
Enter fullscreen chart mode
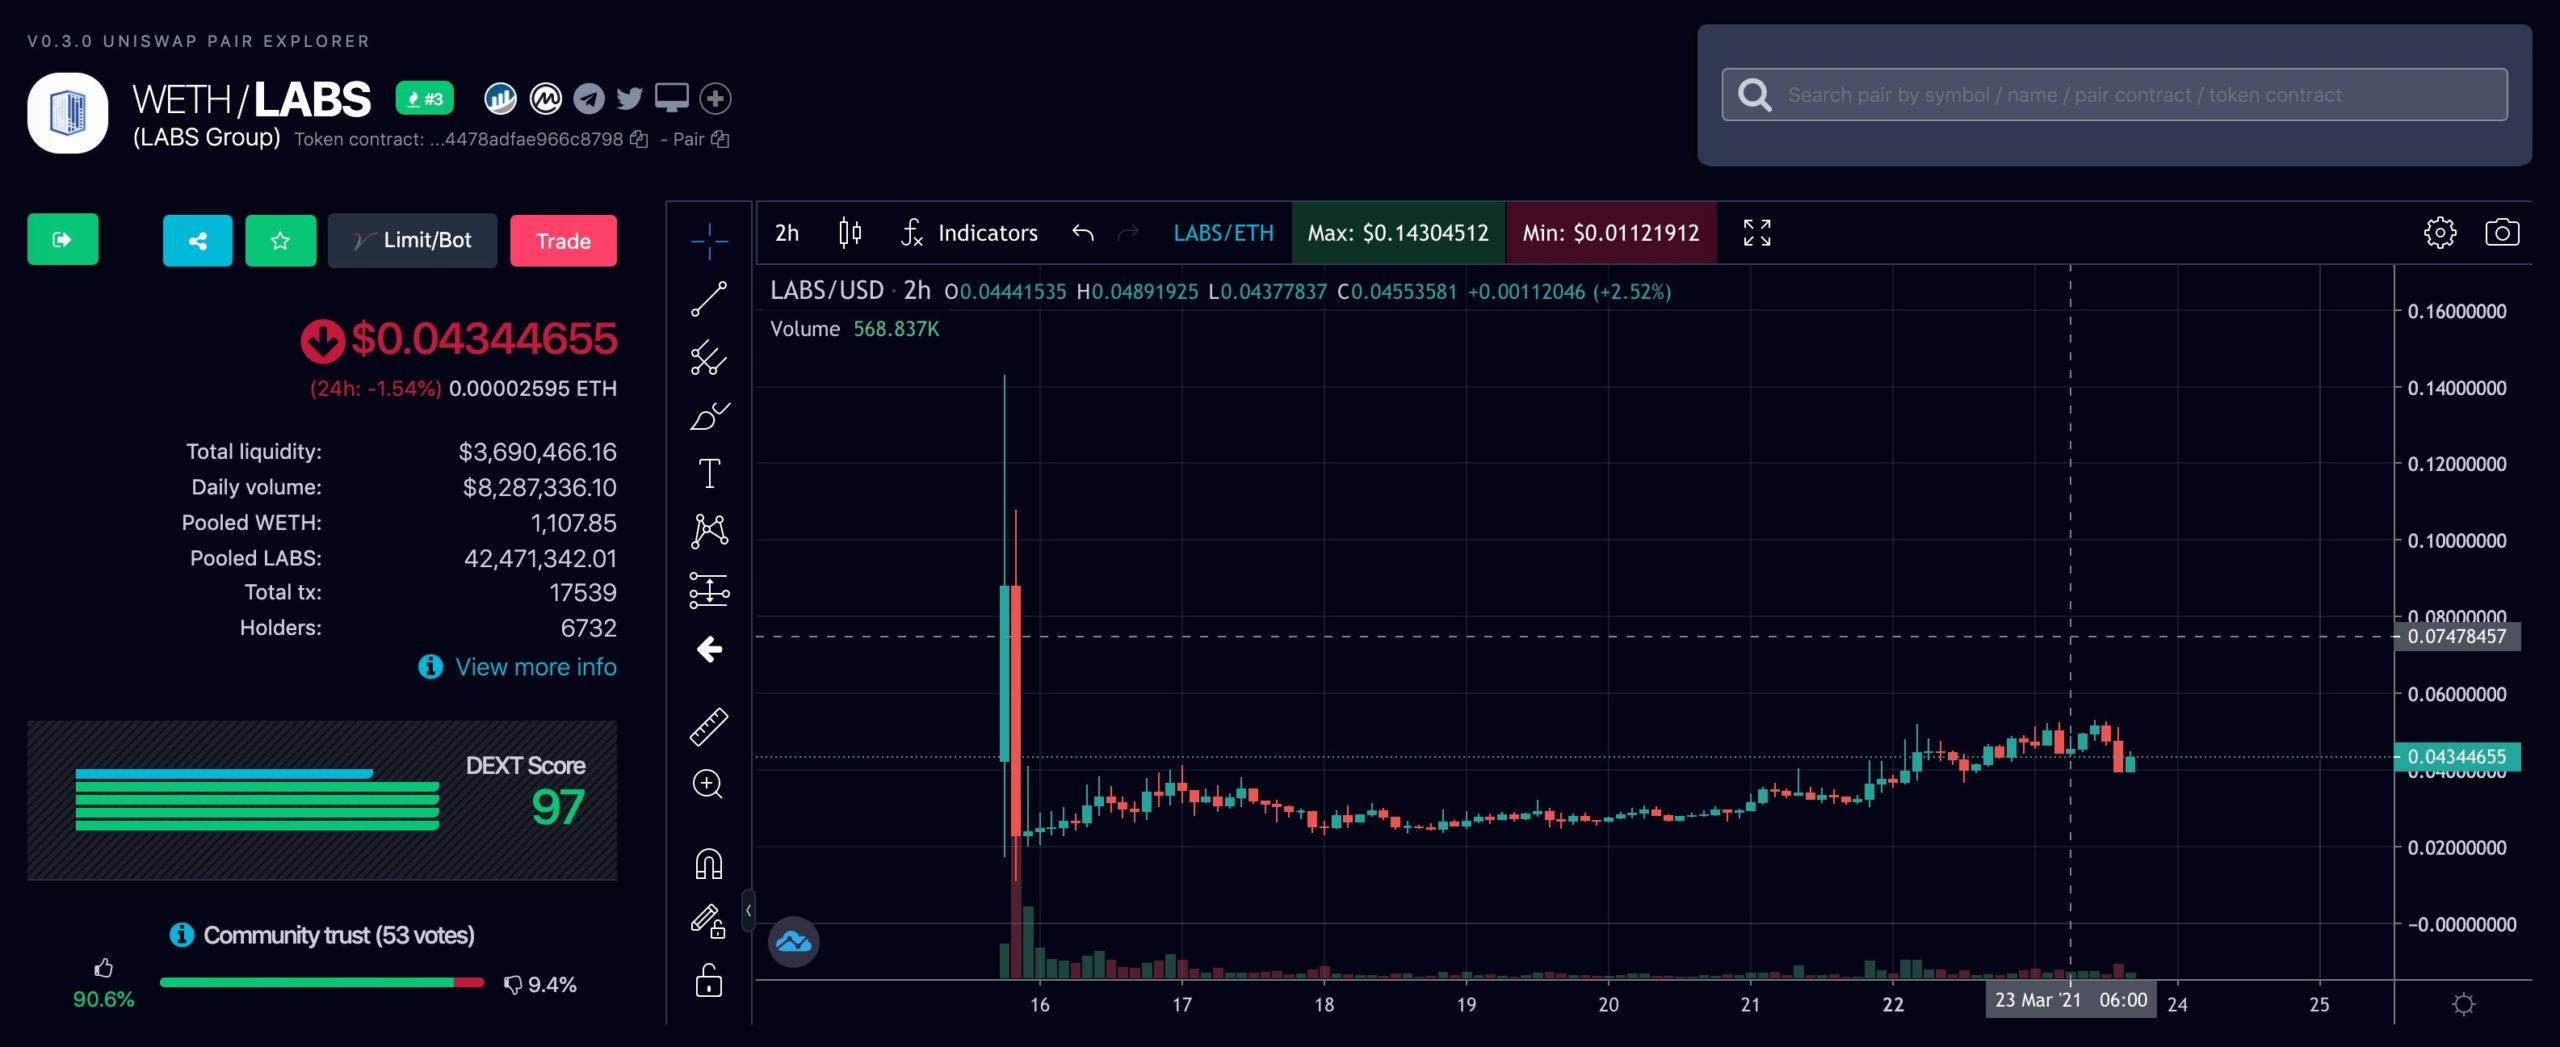click(x=1757, y=233)
